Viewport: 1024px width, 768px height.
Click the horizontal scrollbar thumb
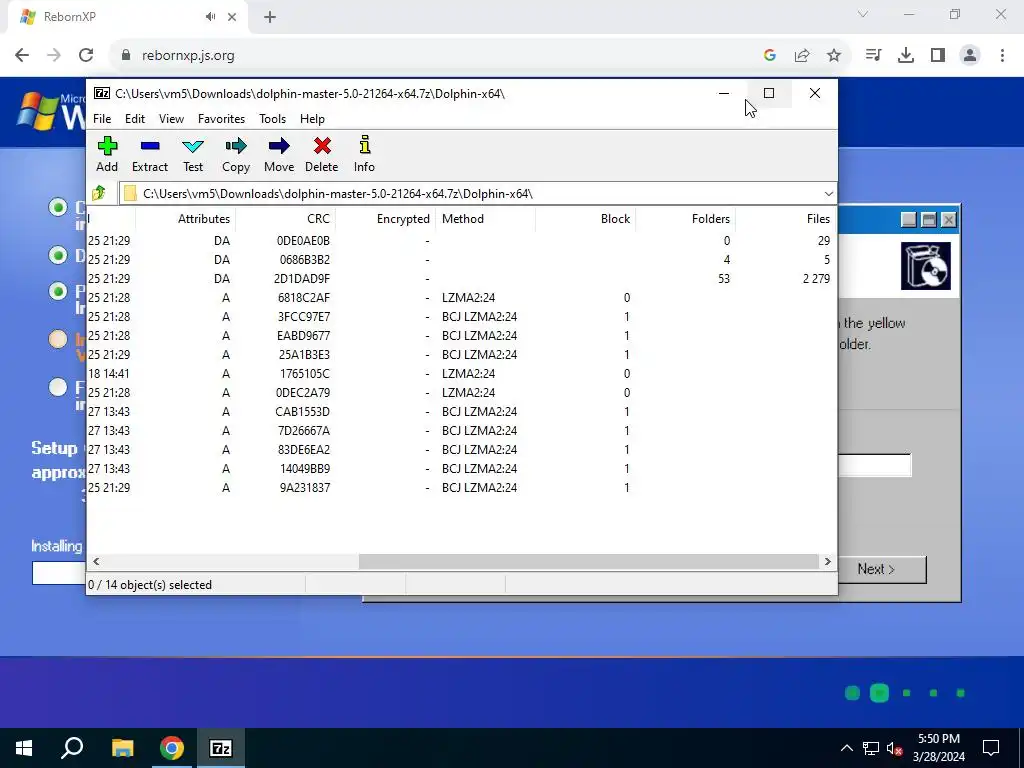(x=588, y=562)
